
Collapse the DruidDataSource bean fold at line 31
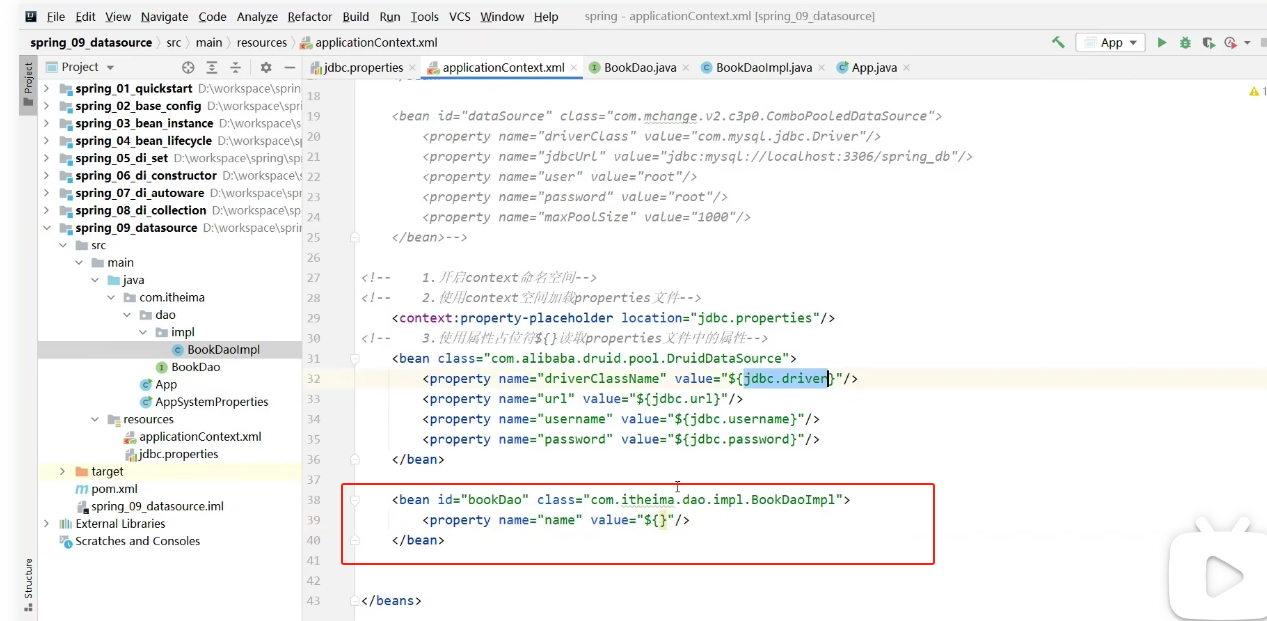355,358
